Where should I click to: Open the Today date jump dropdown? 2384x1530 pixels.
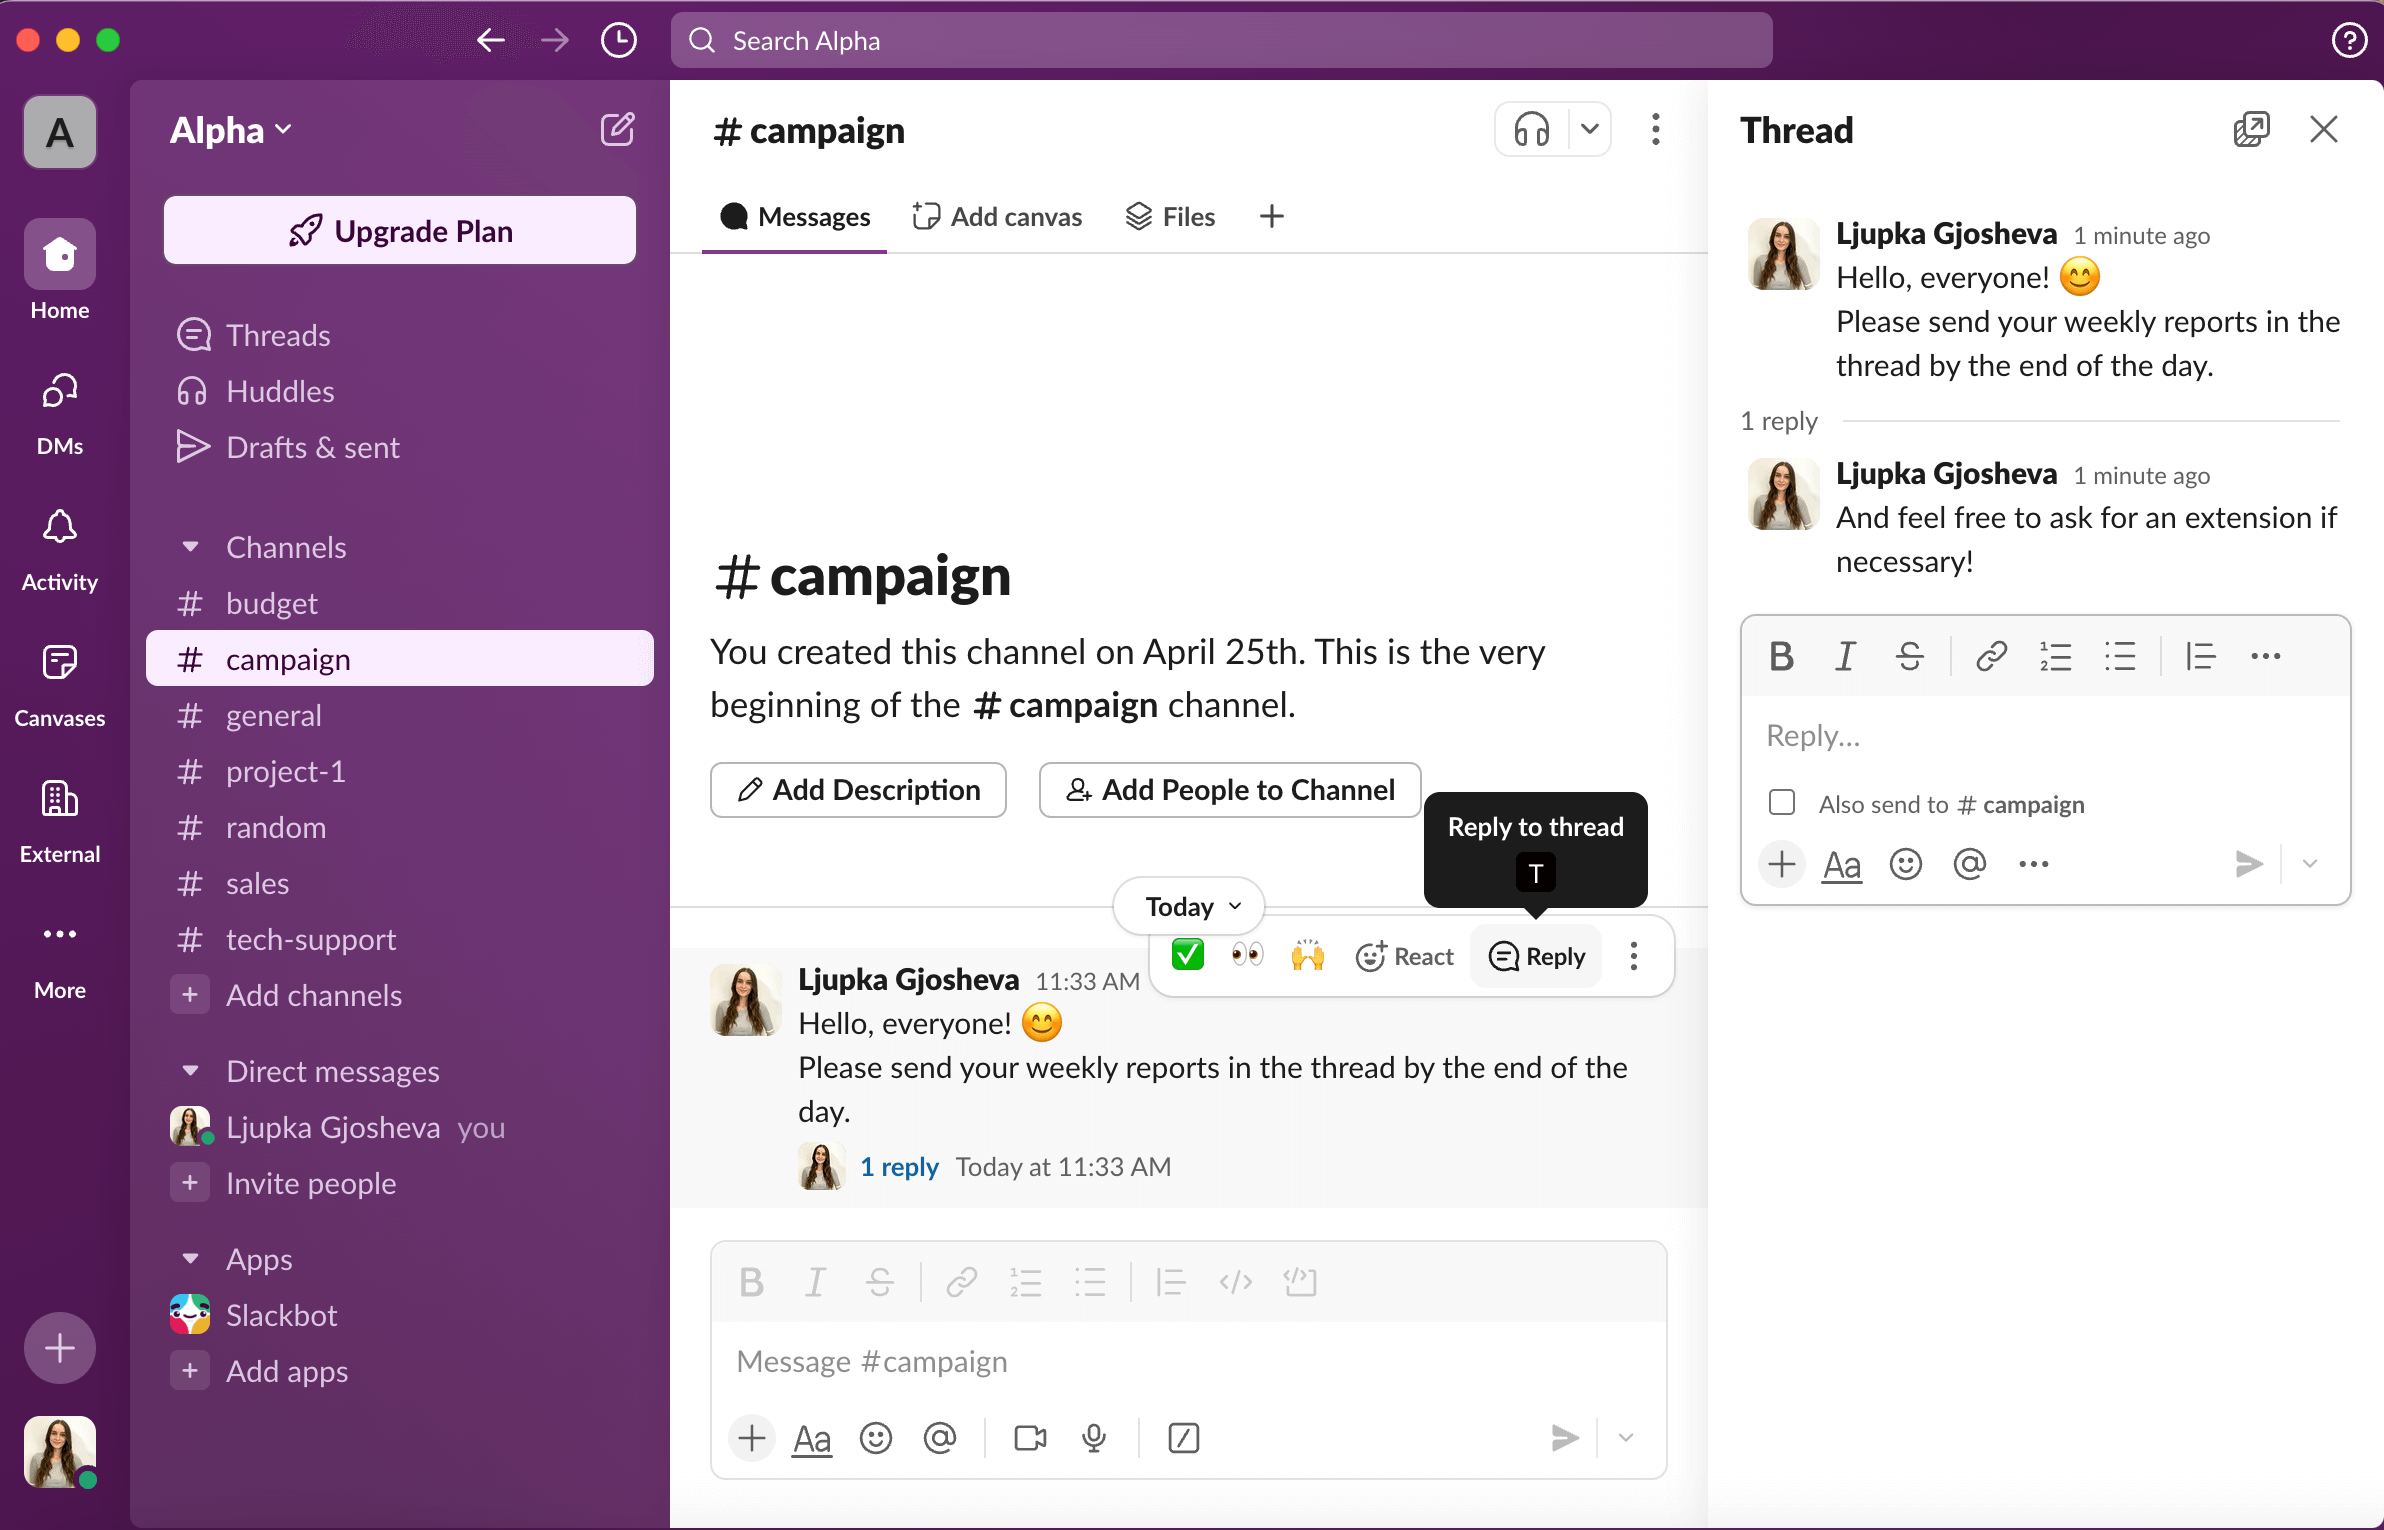1189,907
